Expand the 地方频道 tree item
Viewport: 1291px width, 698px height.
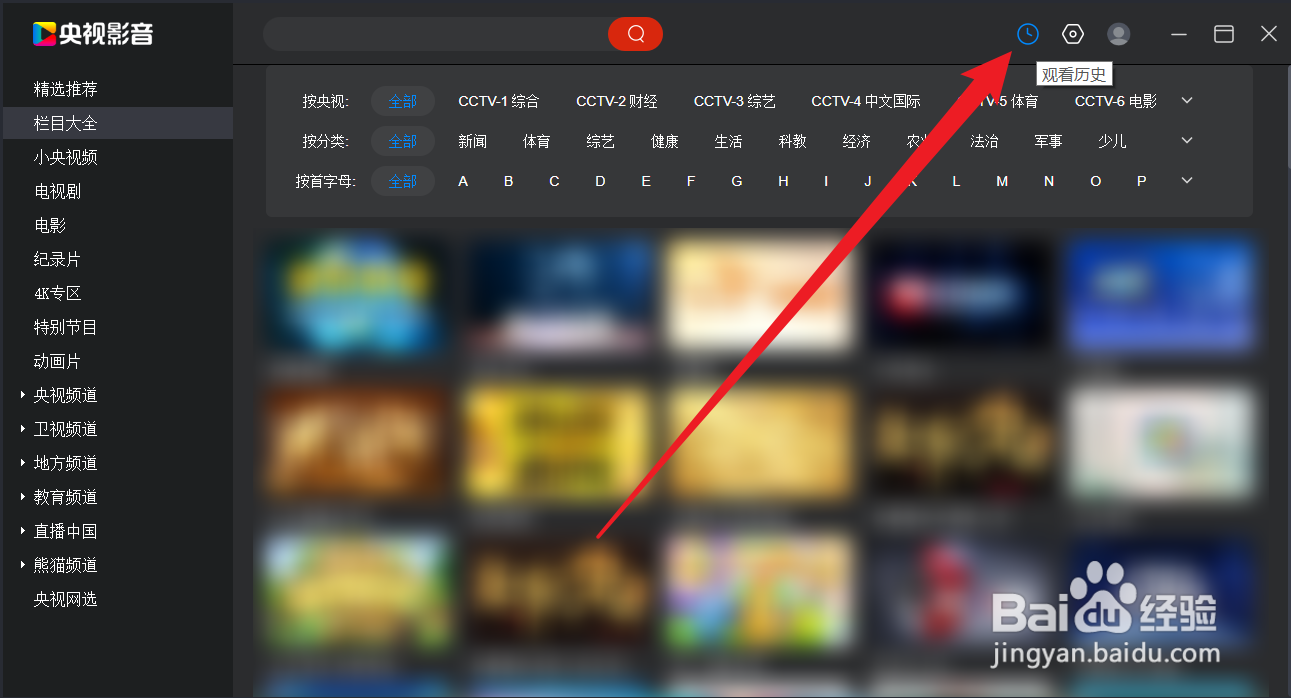click(x=23, y=464)
